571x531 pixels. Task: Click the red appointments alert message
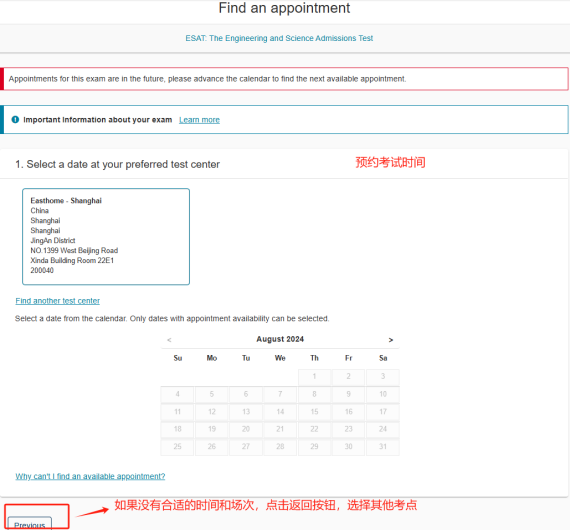284,79
